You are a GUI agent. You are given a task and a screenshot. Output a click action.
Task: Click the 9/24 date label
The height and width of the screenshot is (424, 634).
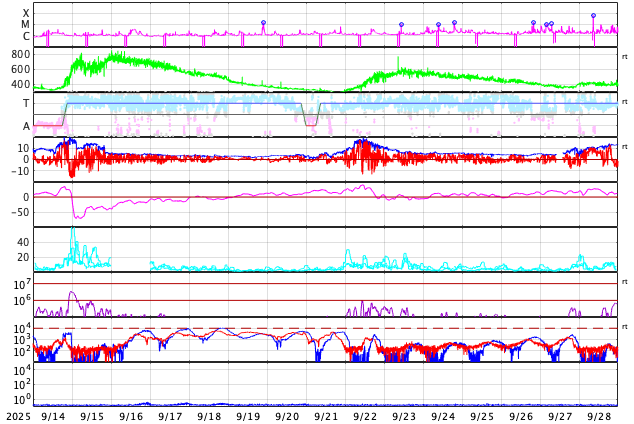click(443, 415)
